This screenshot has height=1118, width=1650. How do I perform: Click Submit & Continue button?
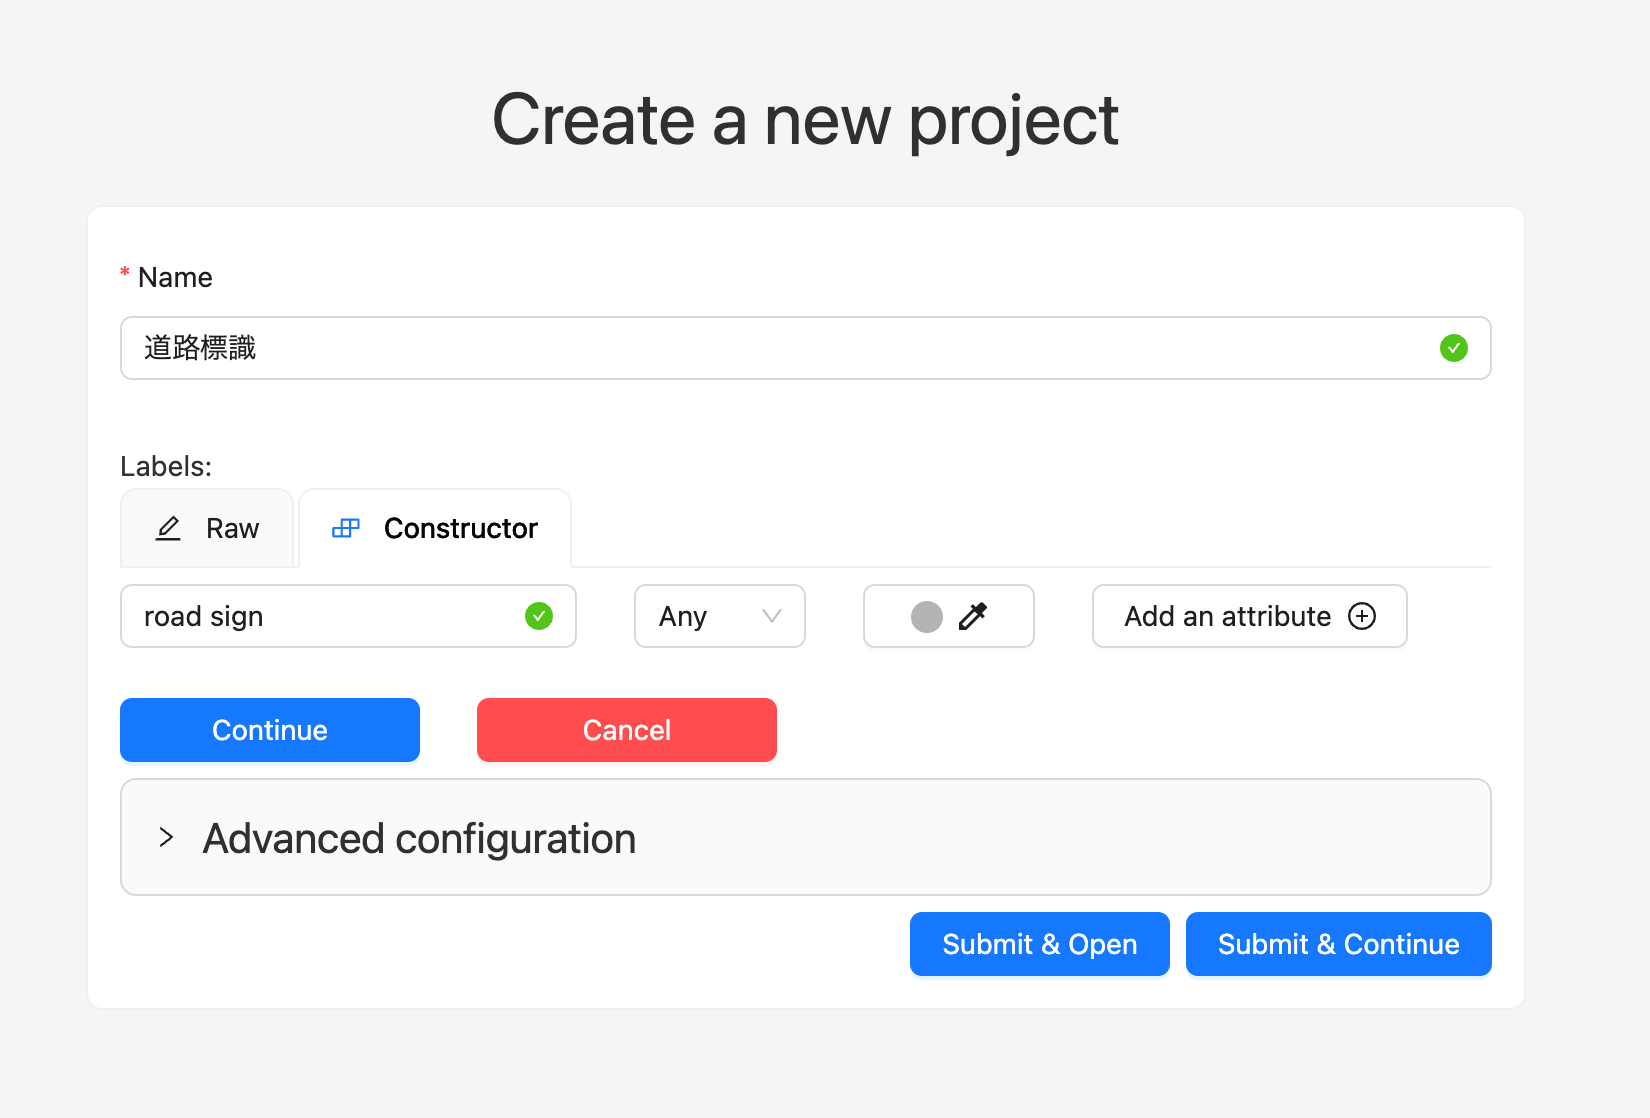coord(1338,944)
